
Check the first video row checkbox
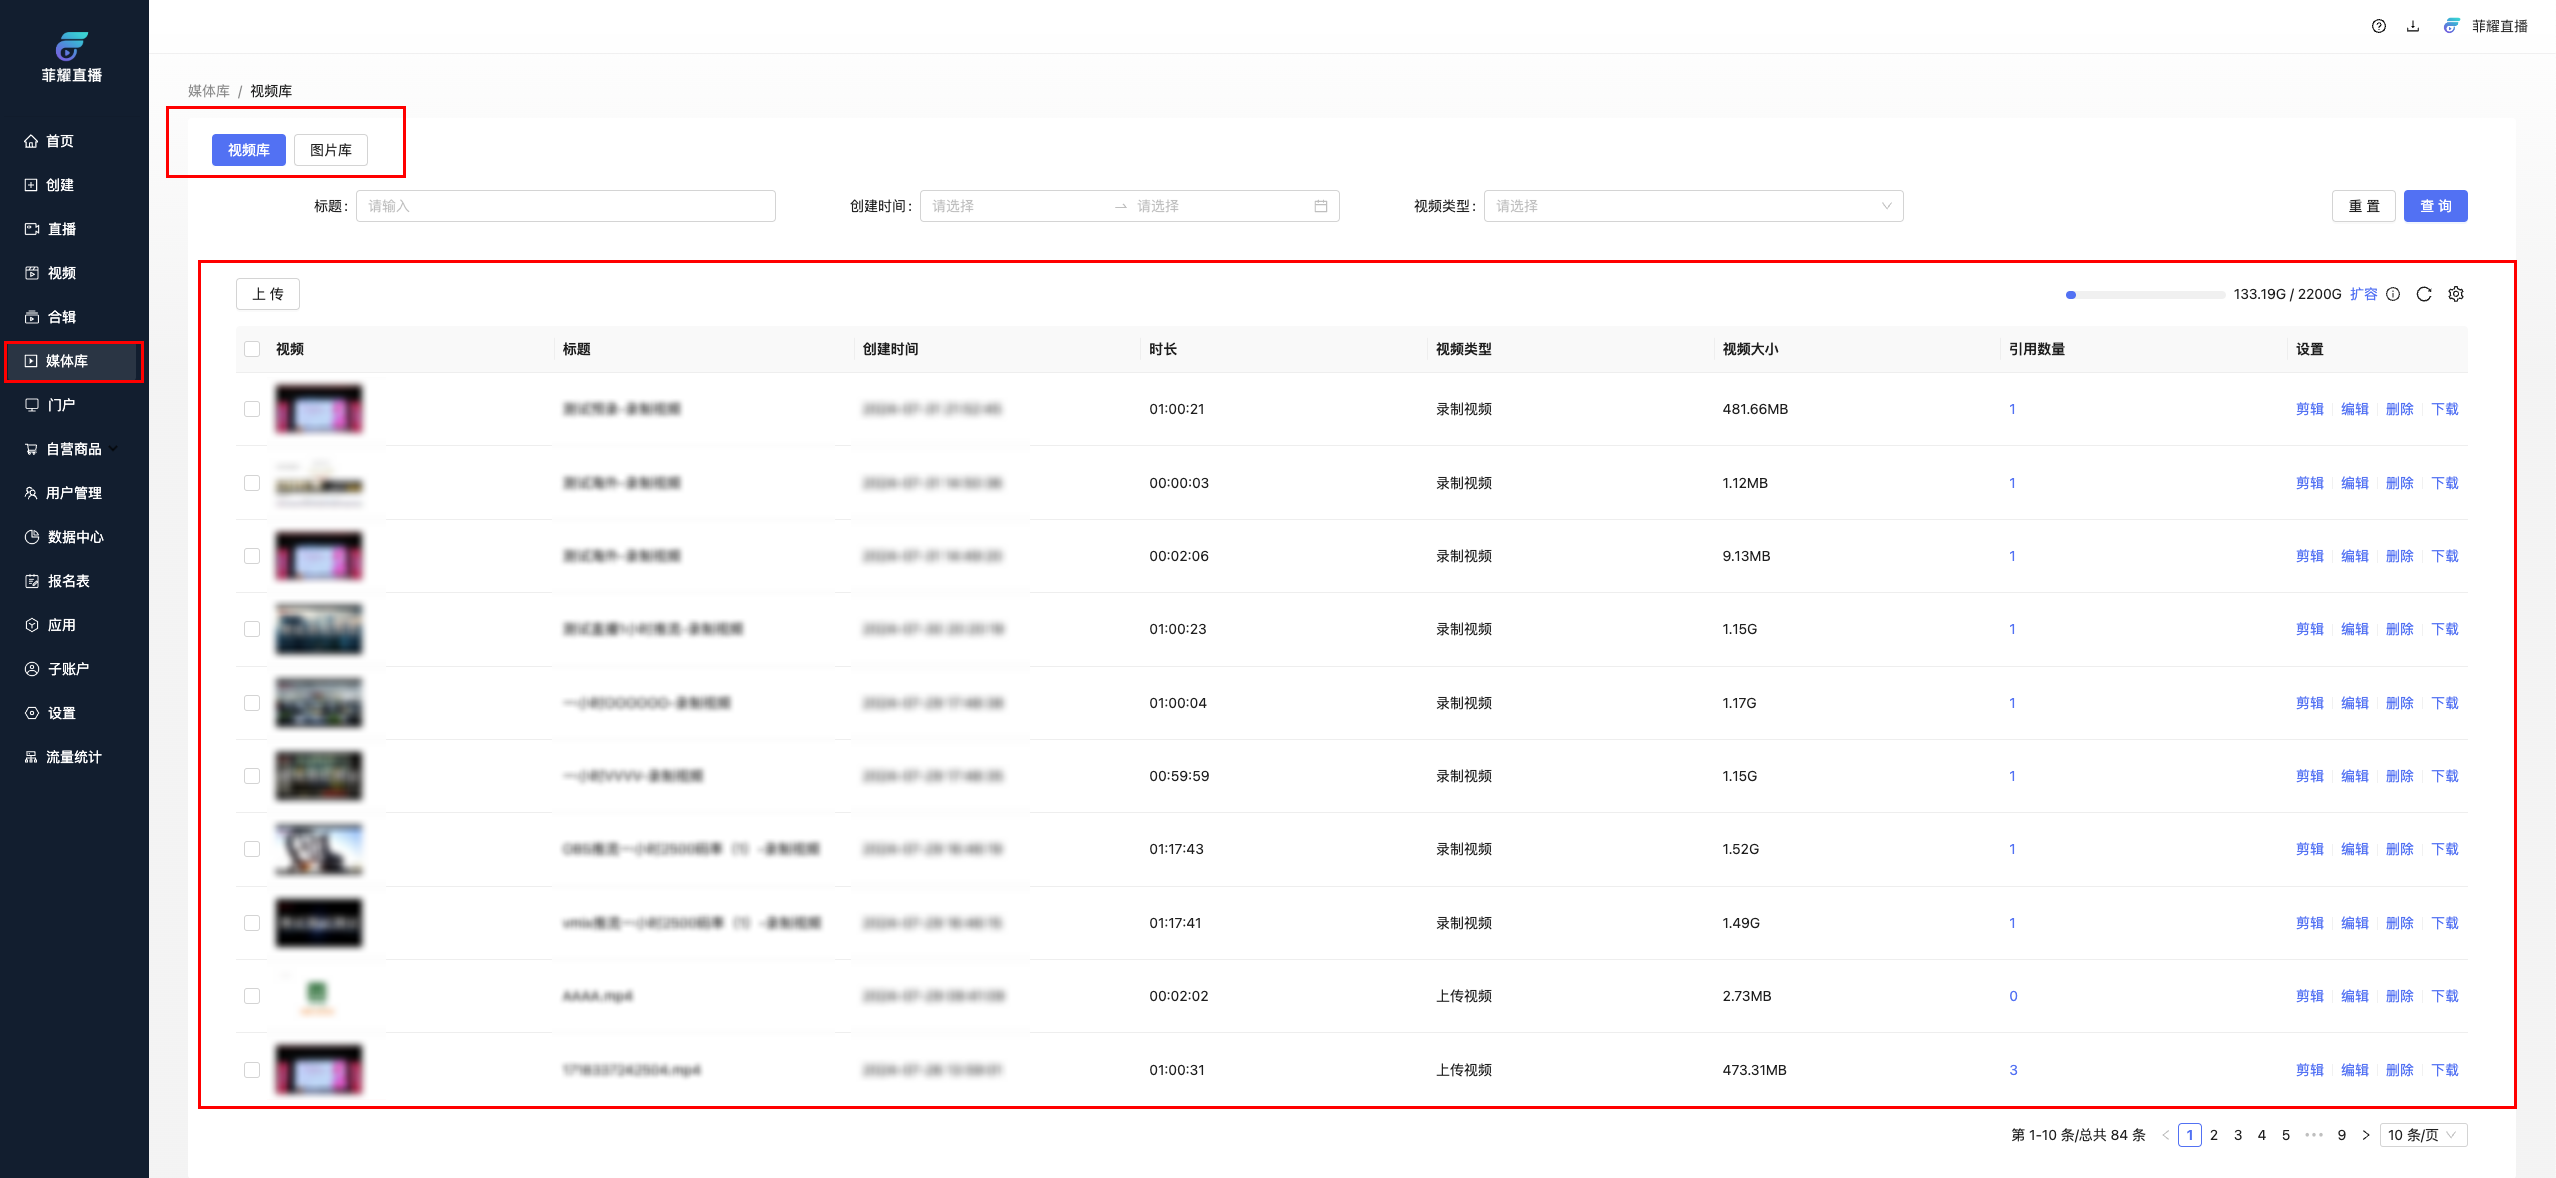[252, 409]
